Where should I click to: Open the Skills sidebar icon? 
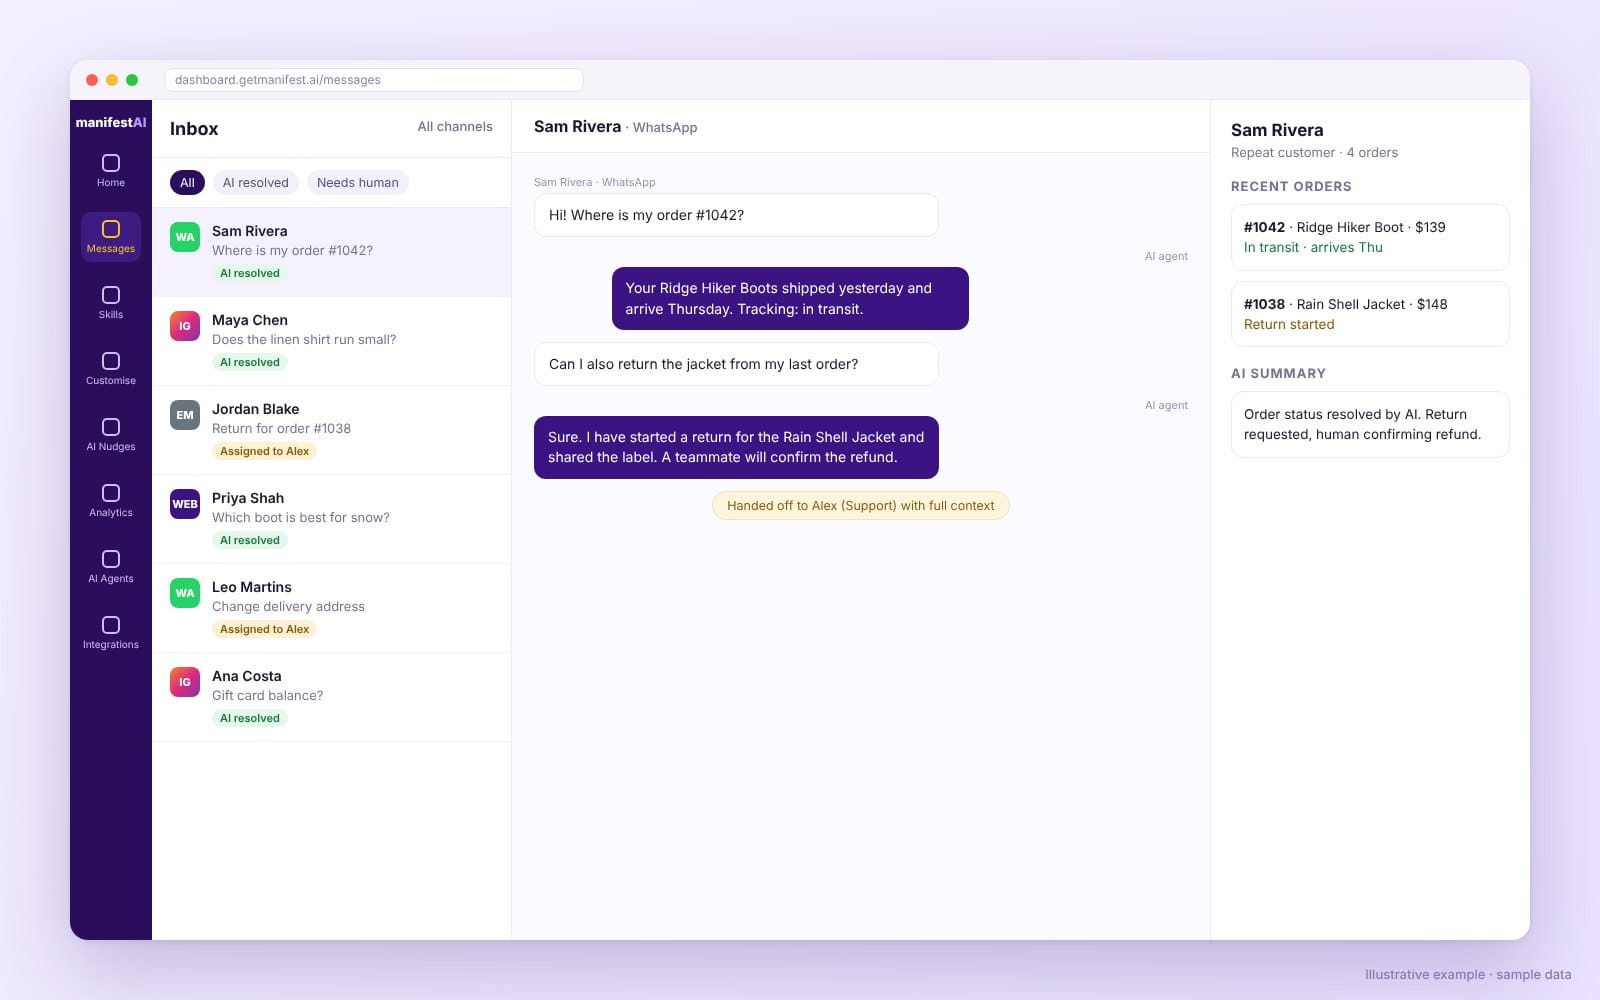pyautogui.click(x=111, y=295)
